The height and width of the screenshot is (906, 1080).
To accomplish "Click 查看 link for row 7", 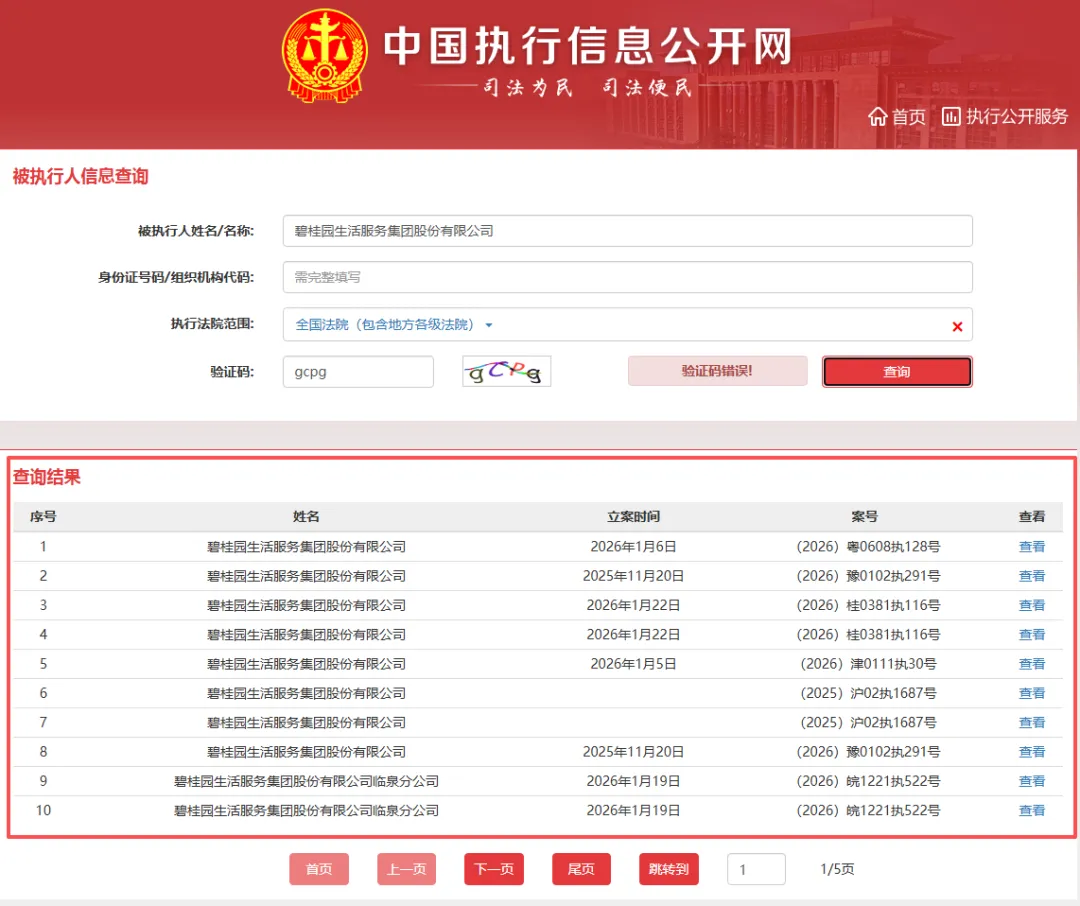I will pos(1032,722).
